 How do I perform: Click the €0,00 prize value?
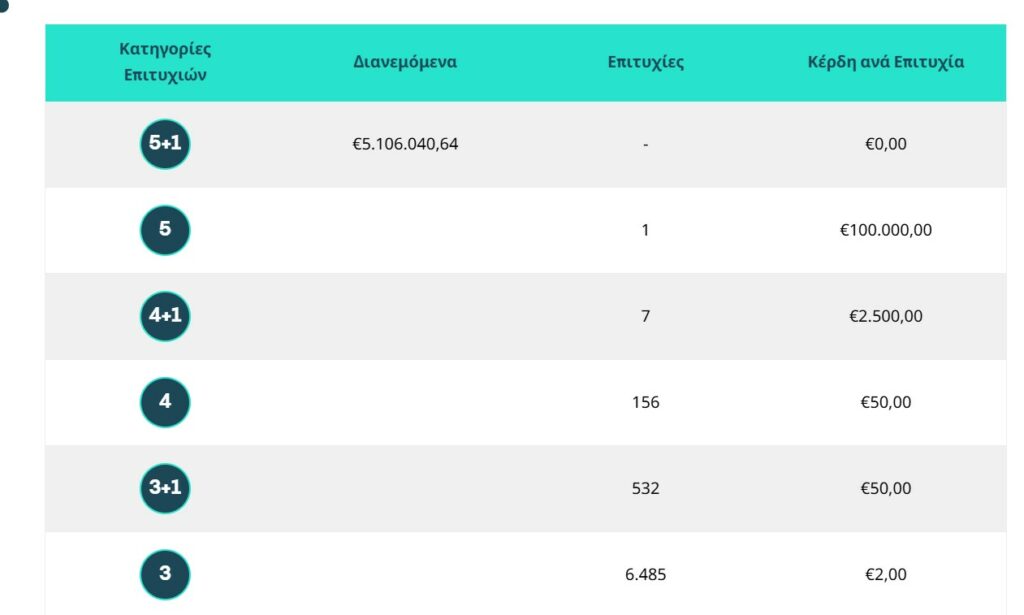[885, 144]
